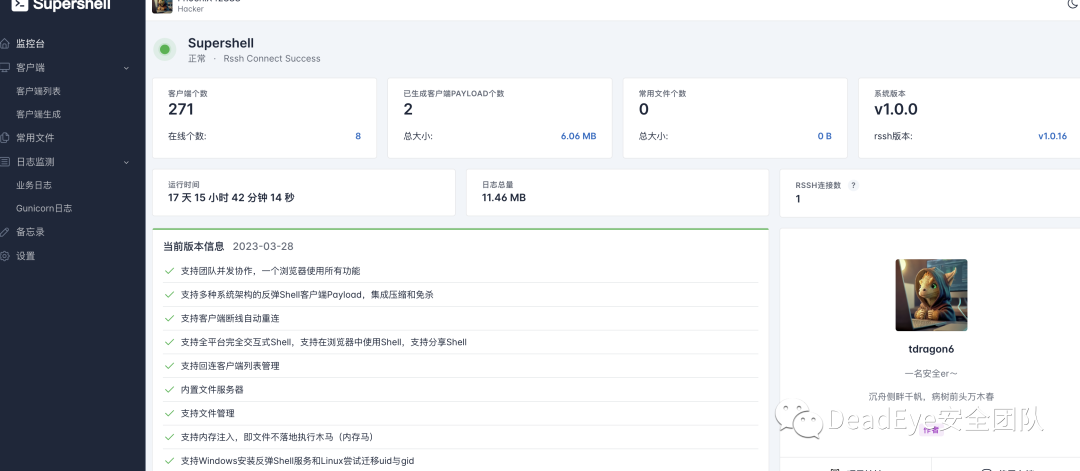Click 运行时间 17 天 15 小时 value

(231, 198)
